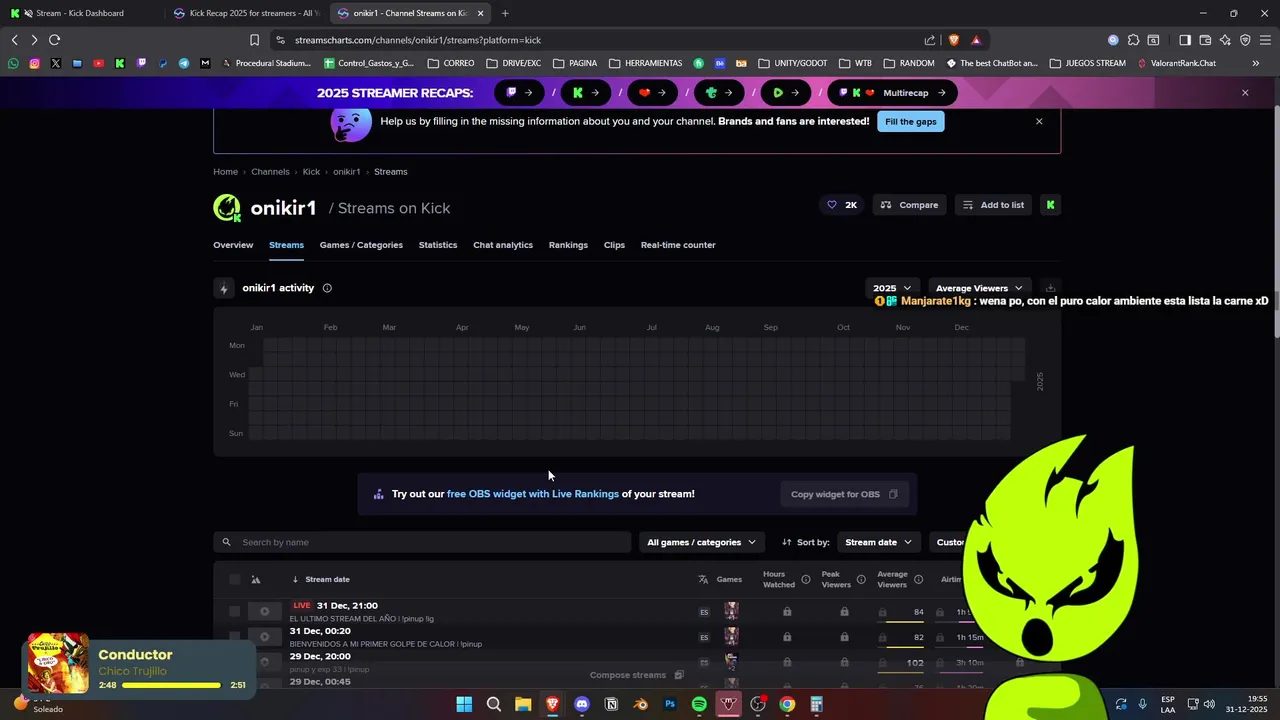Open the UNITY/GODOT bookmarks folder
Image resolution: width=1280 pixels, height=720 pixels.
click(793, 63)
